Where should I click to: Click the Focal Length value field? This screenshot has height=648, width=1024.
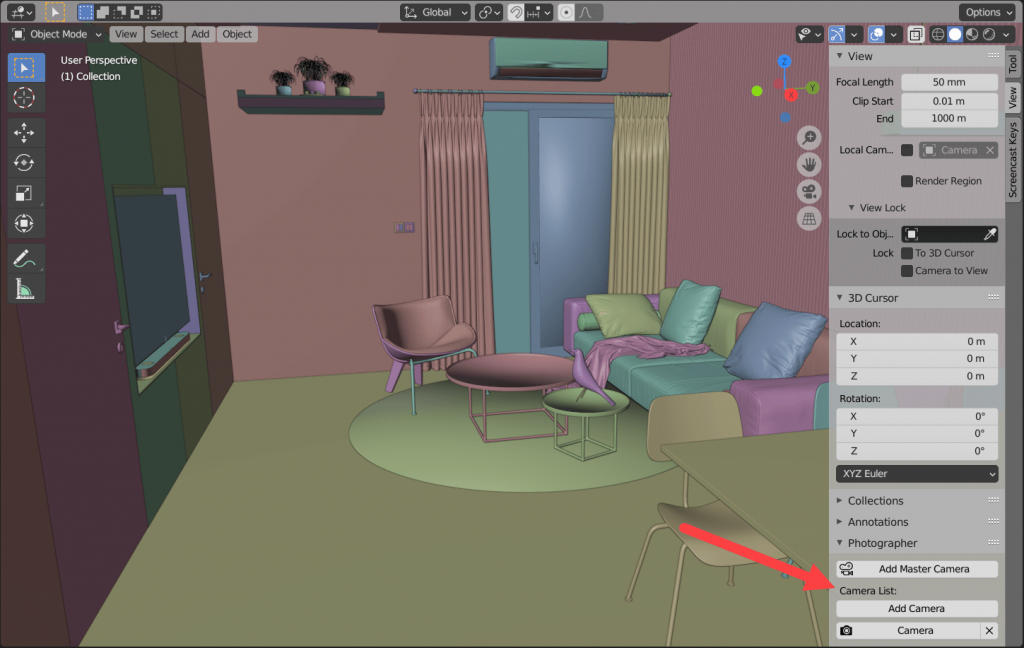click(948, 81)
